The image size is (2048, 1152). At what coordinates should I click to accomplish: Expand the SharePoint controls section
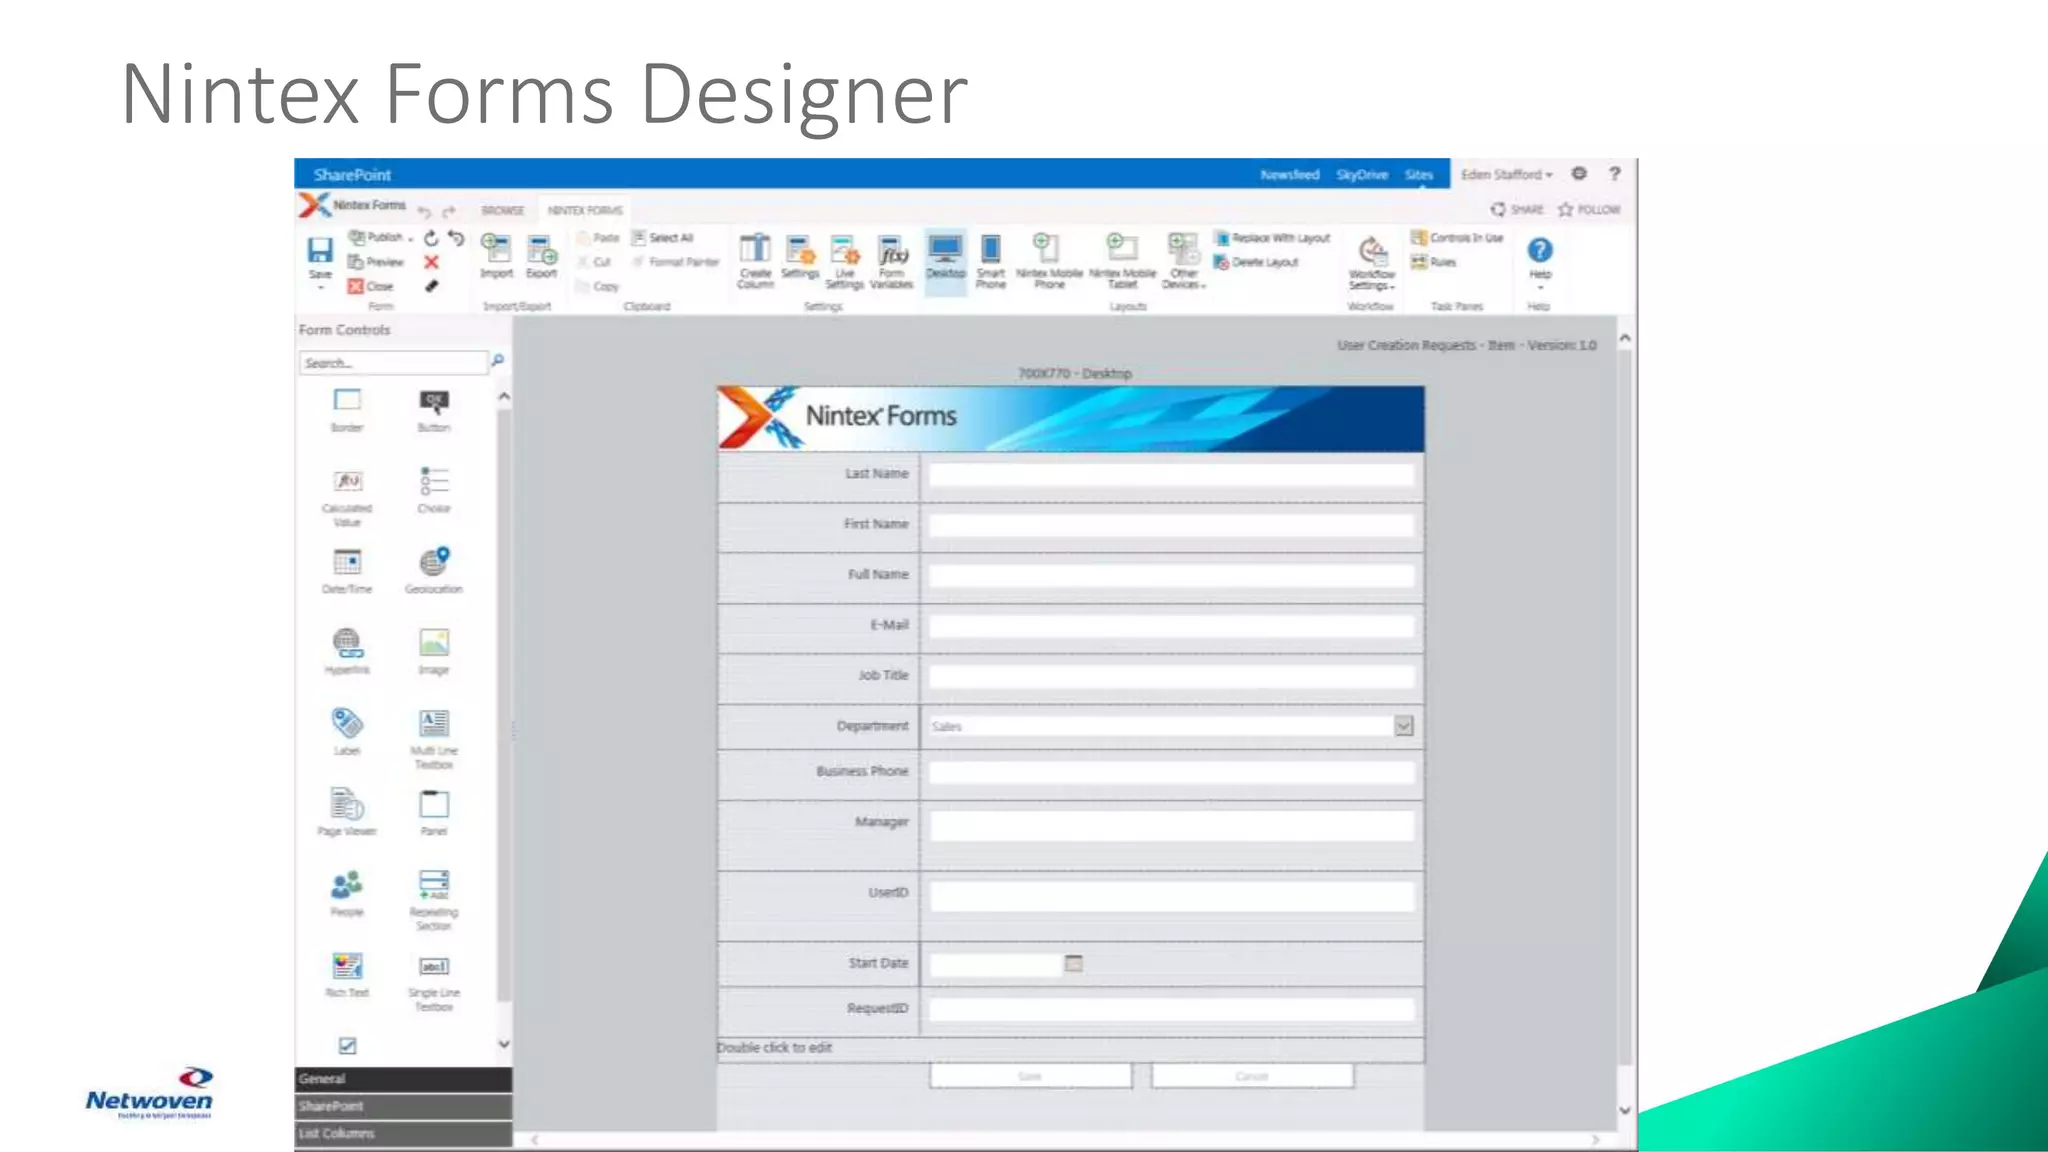coord(403,1106)
